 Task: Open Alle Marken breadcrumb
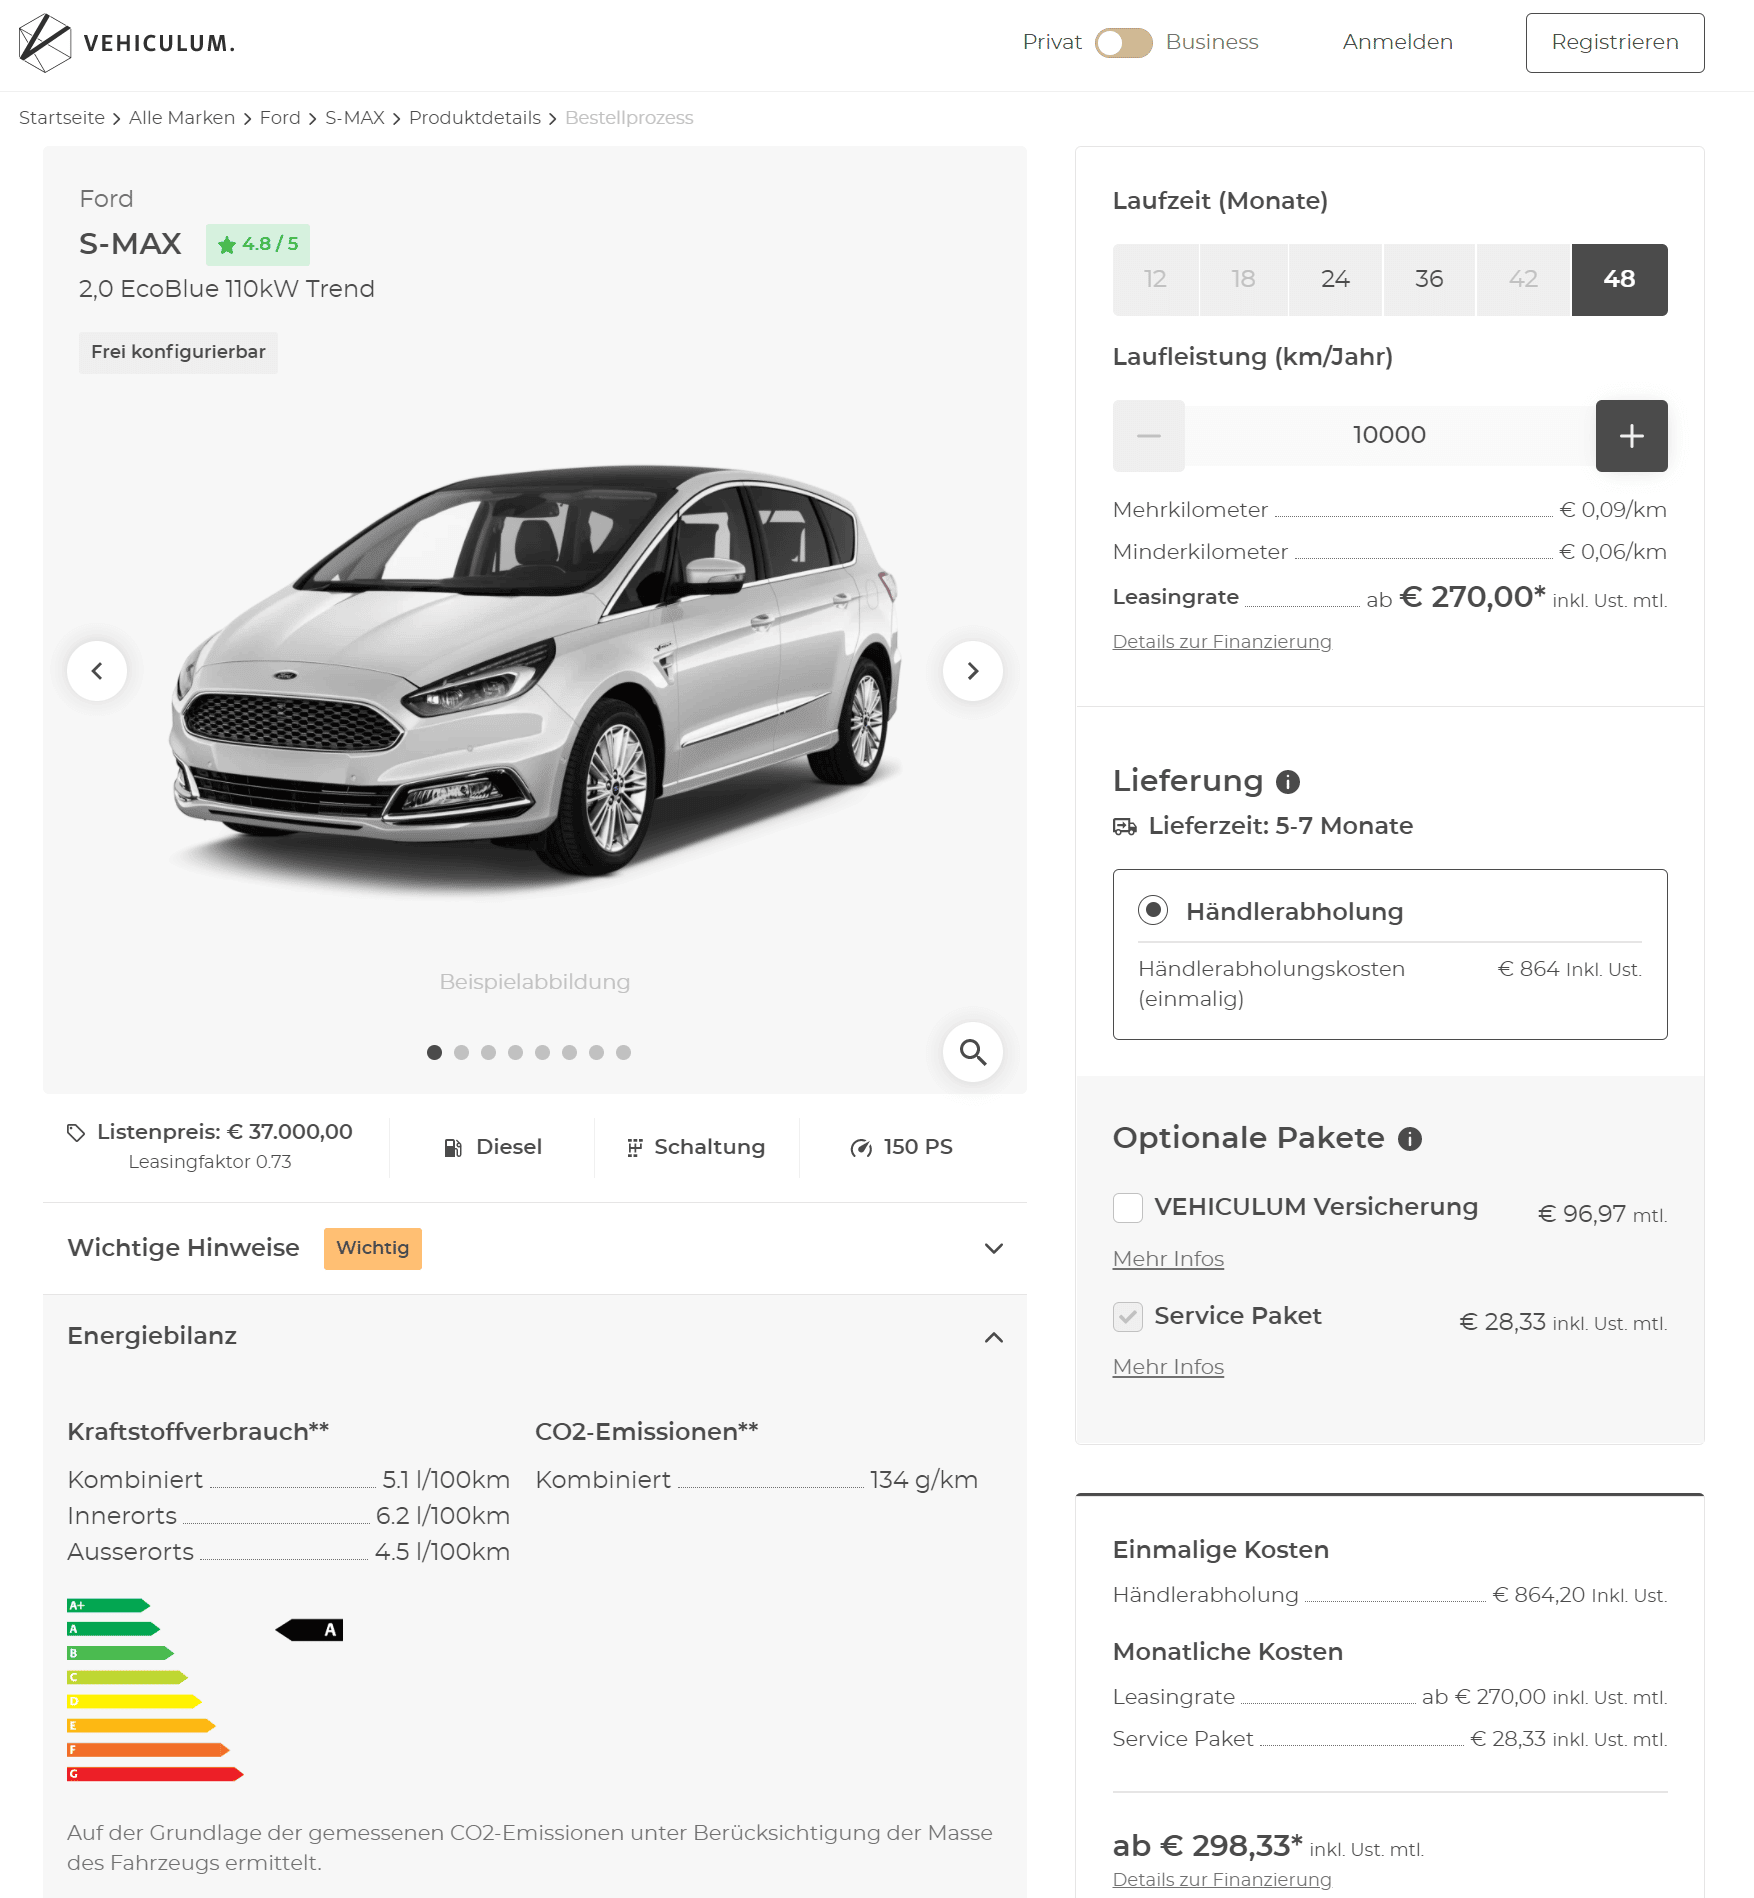point(182,118)
